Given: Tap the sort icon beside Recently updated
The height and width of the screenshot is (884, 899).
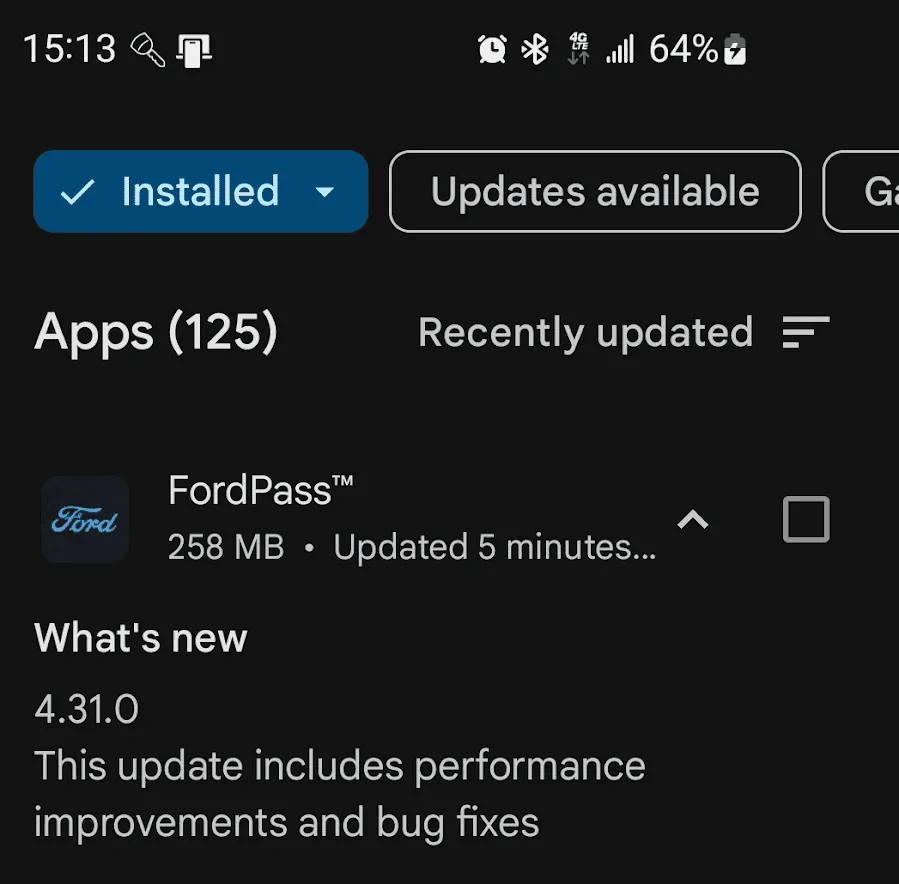Looking at the screenshot, I should pos(807,331).
